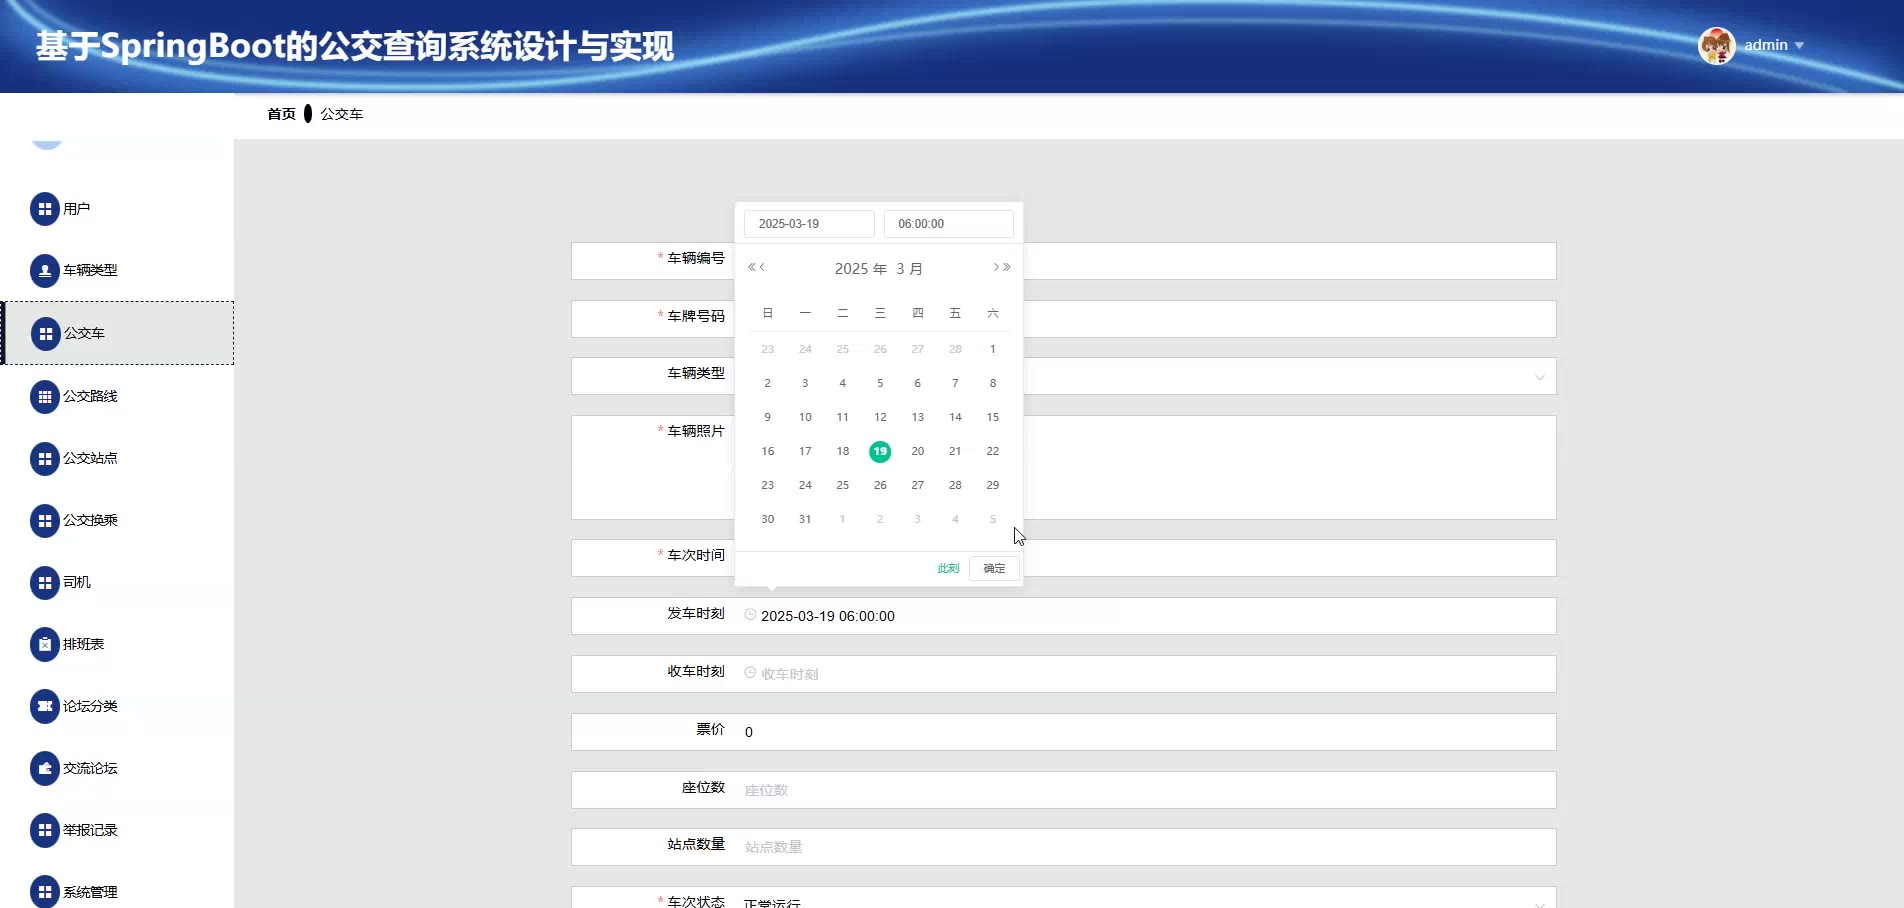Pick day 9 in the calendar
This screenshot has width=1904, height=908.
tap(768, 417)
